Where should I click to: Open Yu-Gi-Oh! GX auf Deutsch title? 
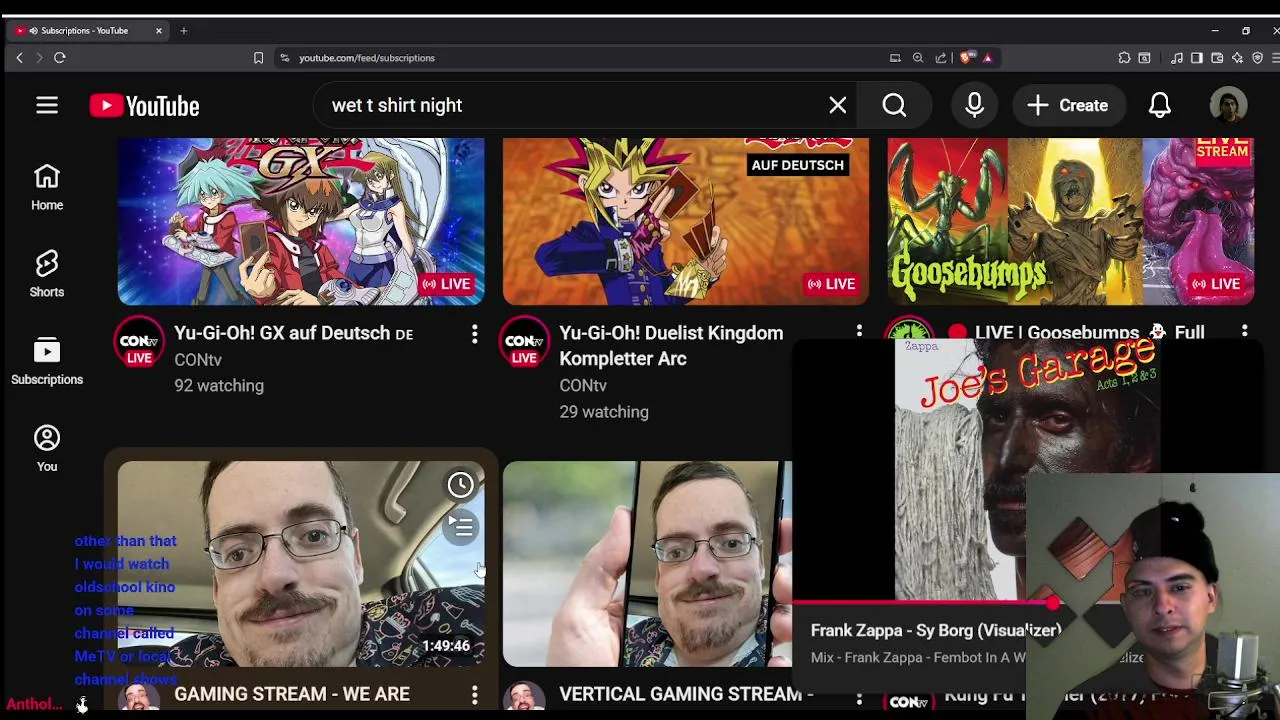[294, 333]
